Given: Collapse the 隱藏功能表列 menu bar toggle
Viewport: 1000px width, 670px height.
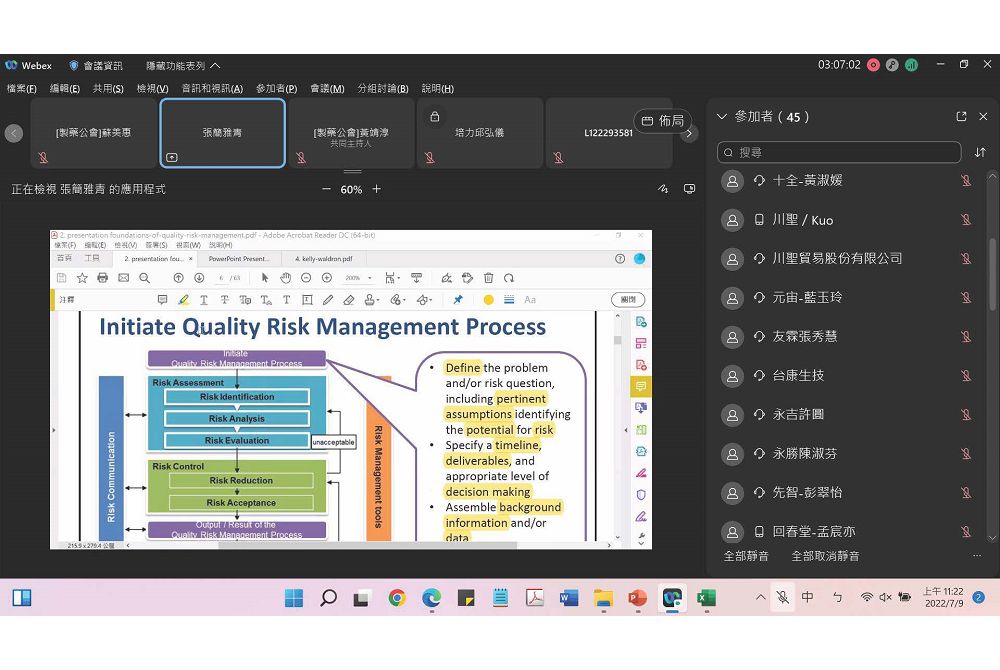Looking at the screenshot, I should coord(183,66).
